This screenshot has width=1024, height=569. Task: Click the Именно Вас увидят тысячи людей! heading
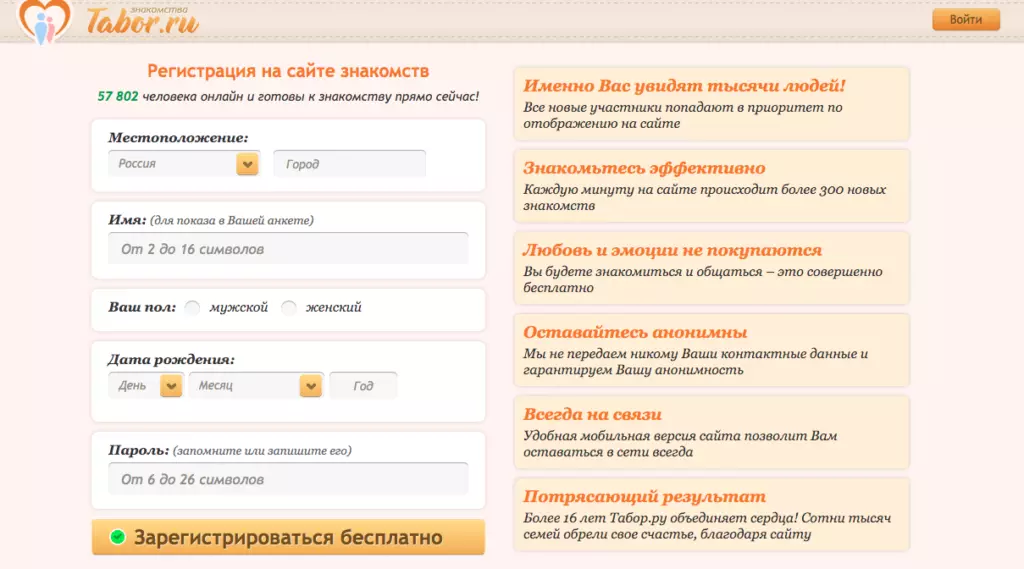[x=684, y=86]
